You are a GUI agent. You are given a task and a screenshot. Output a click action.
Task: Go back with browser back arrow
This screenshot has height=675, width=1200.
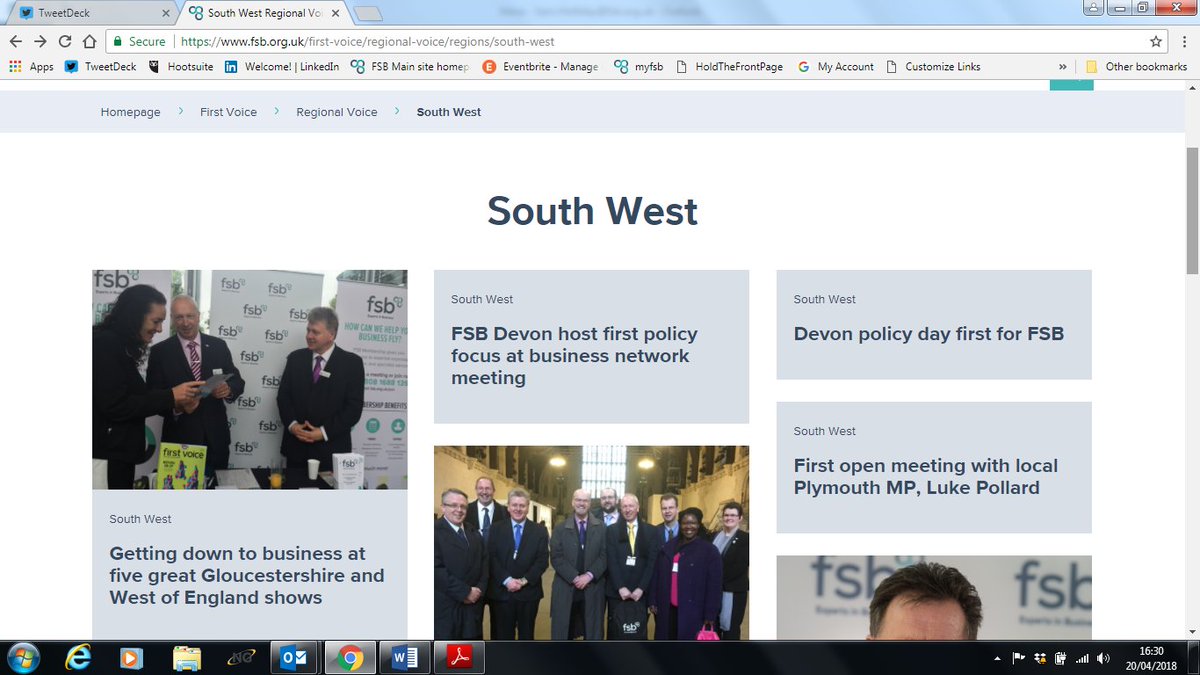(x=15, y=42)
